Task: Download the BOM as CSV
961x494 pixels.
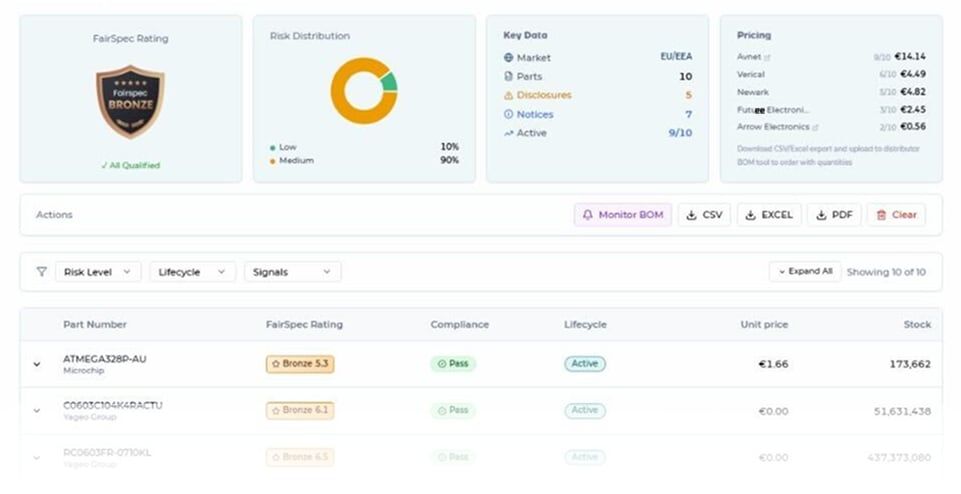Action: [704, 215]
